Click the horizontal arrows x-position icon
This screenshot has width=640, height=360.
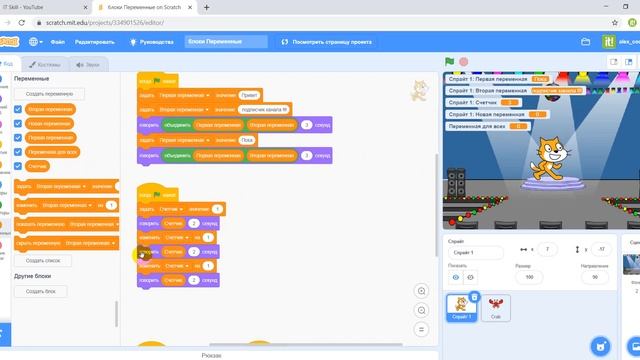(523, 249)
